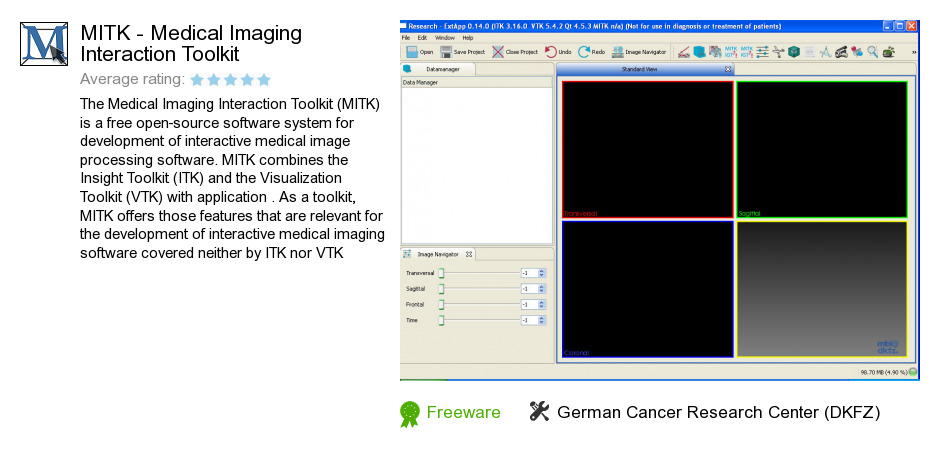
Task: Close the Image Navigator panel tab
Action: click(x=469, y=254)
